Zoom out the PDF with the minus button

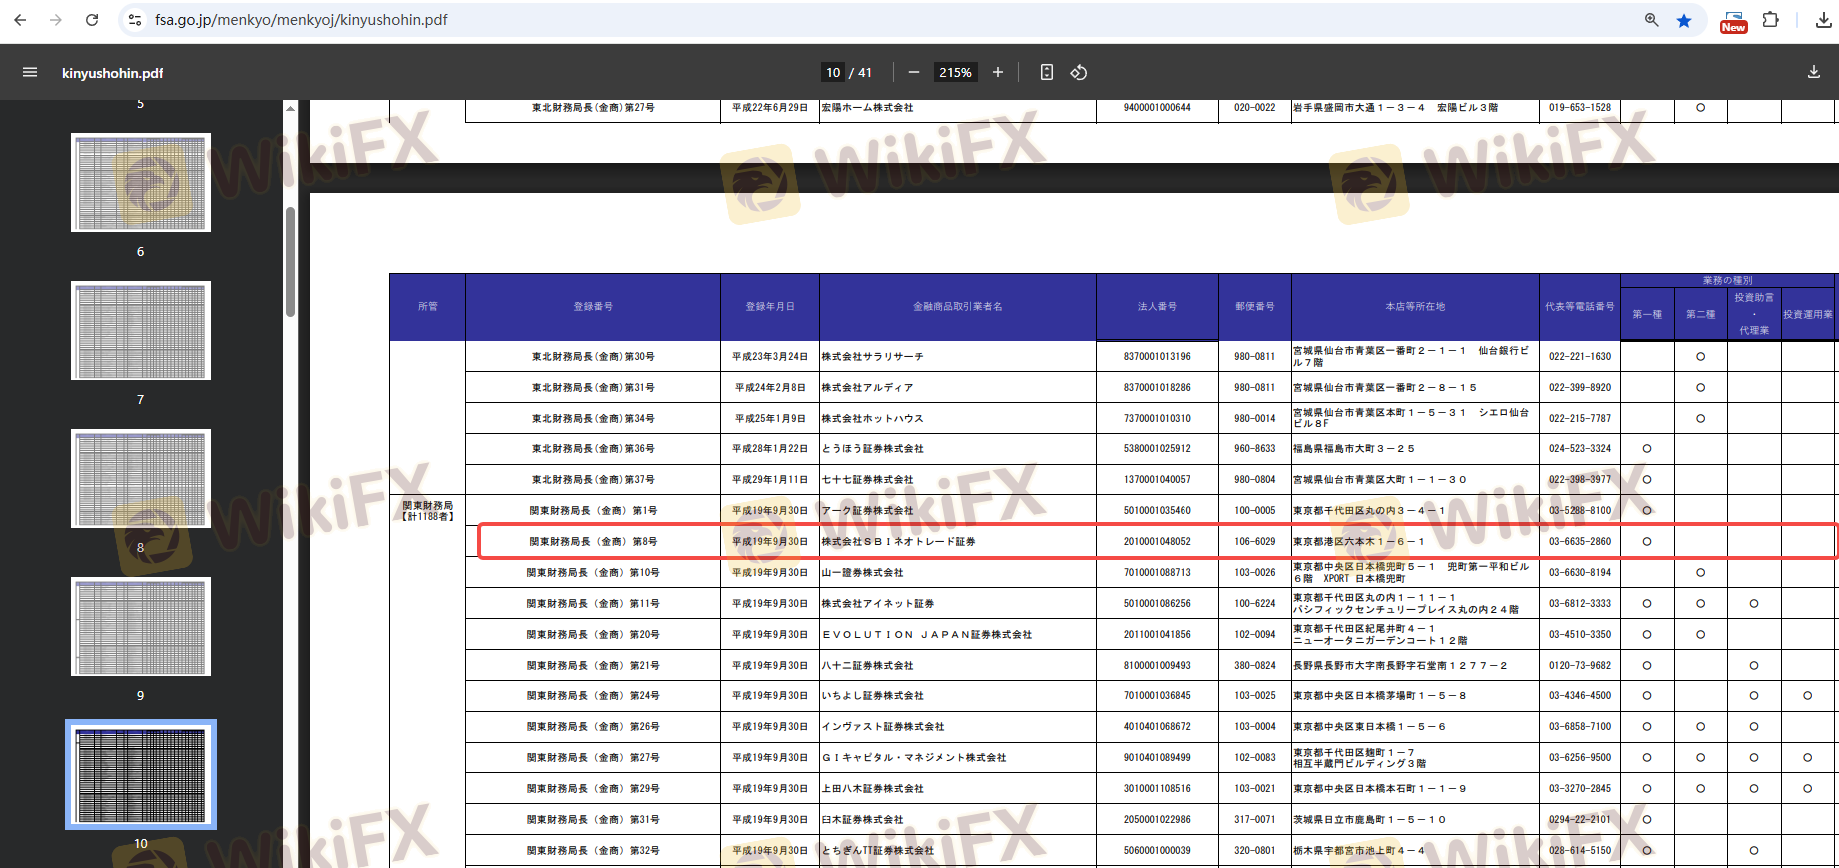(913, 72)
